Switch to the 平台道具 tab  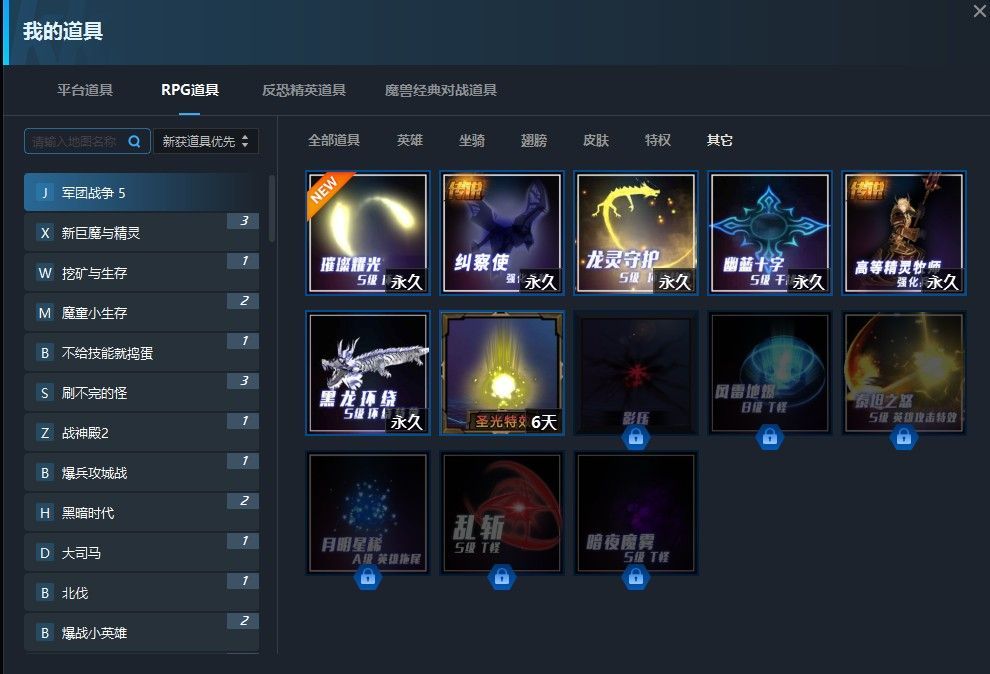(x=85, y=90)
